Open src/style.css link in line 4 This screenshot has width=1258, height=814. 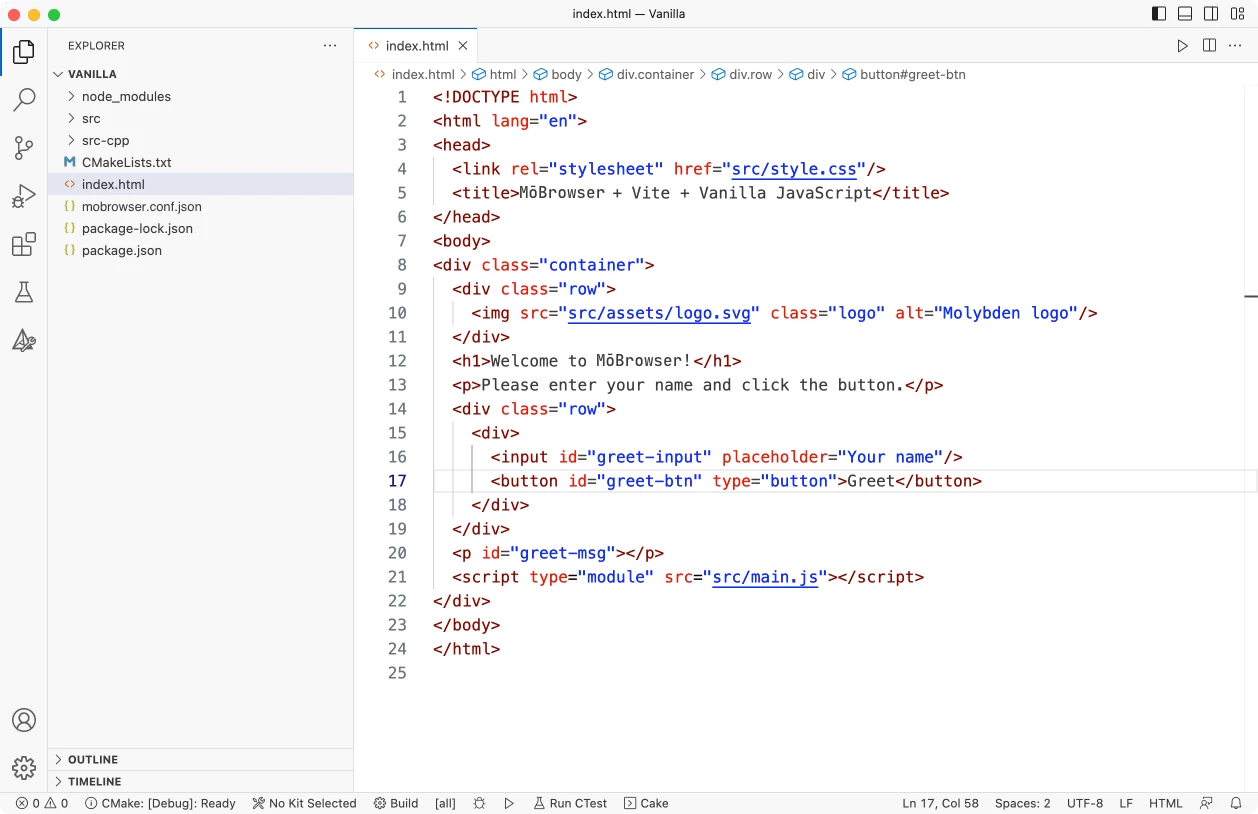pyautogui.click(x=794, y=168)
